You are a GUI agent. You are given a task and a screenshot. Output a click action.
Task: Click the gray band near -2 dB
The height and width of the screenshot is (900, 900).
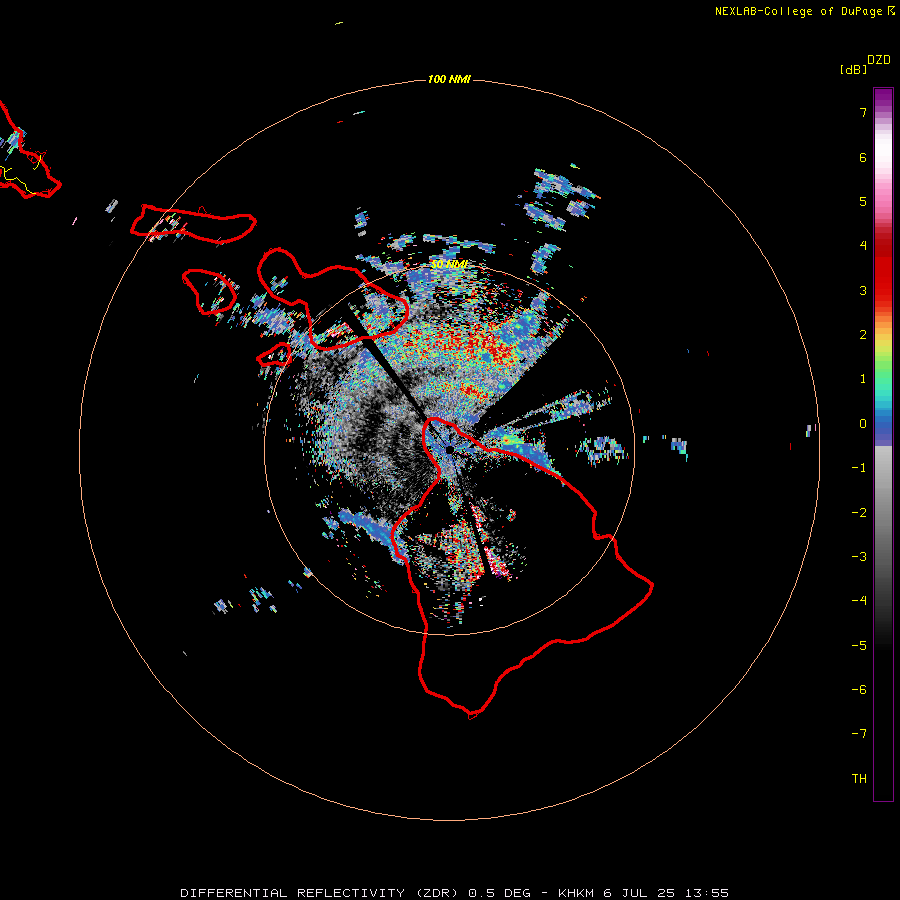point(883,513)
